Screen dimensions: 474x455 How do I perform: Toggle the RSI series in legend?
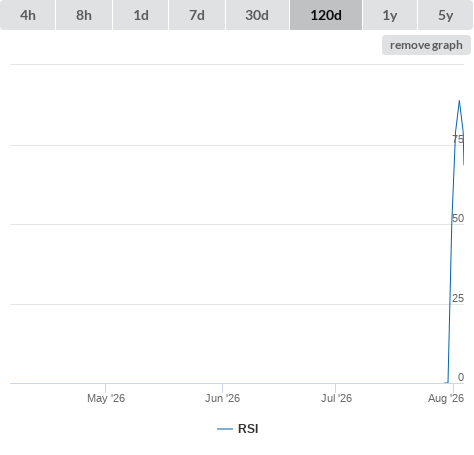tap(248, 429)
